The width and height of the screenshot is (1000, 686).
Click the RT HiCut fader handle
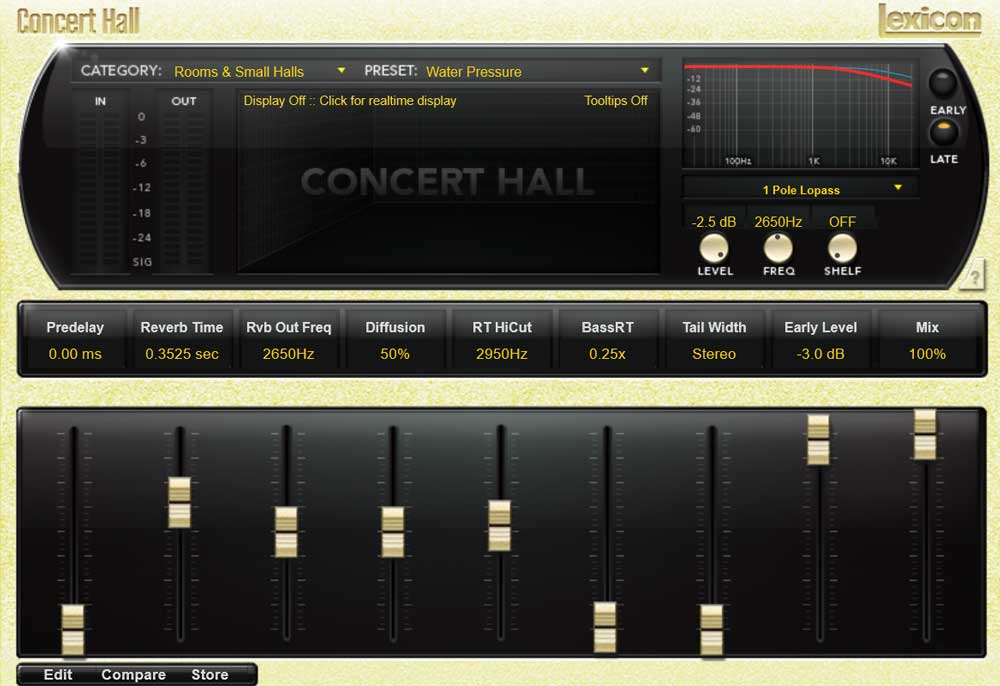[x=499, y=525]
